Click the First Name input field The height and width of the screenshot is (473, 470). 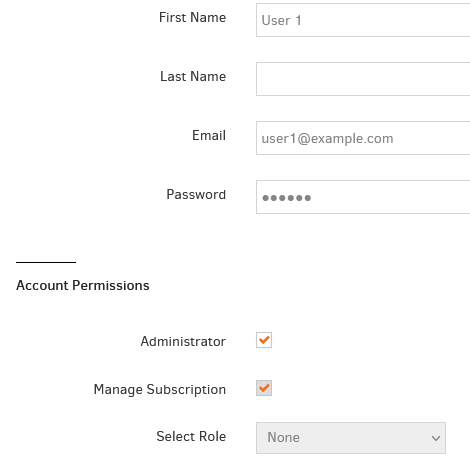click(363, 20)
